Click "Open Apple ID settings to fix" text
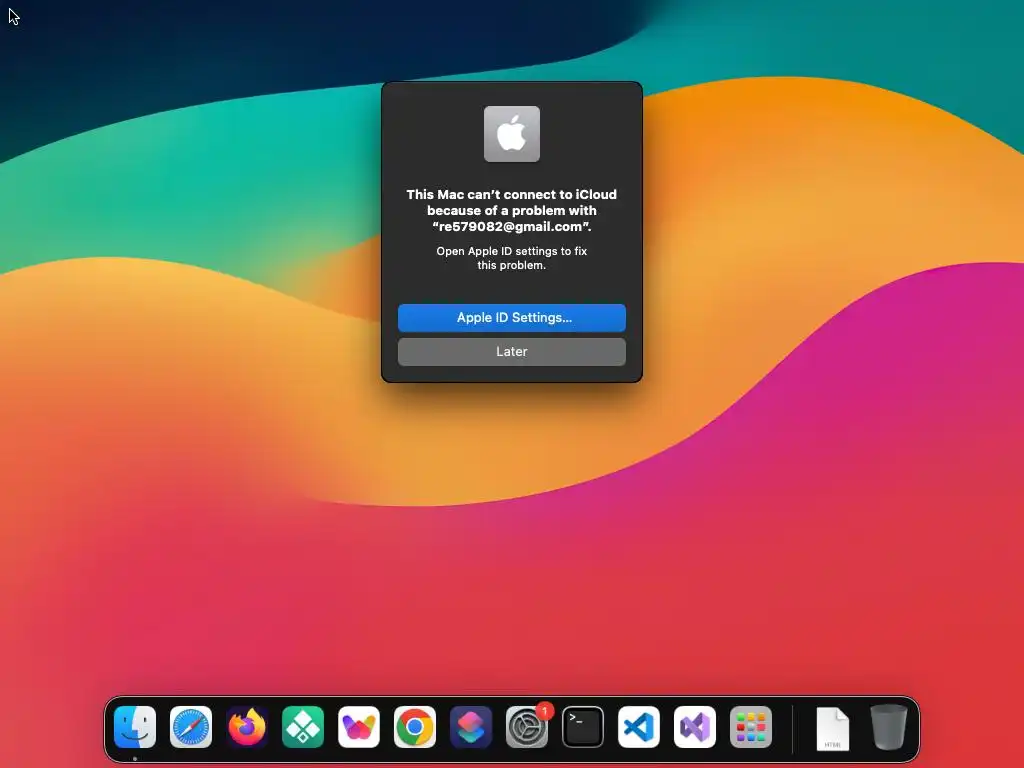The width and height of the screenshot is (1024, 768). 511,251
